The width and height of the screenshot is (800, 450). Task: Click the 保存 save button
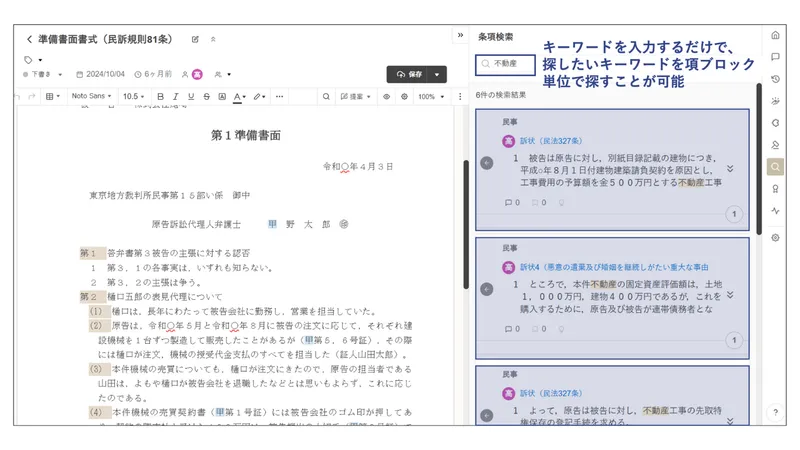pyautogui.click(x=408, y=74)
